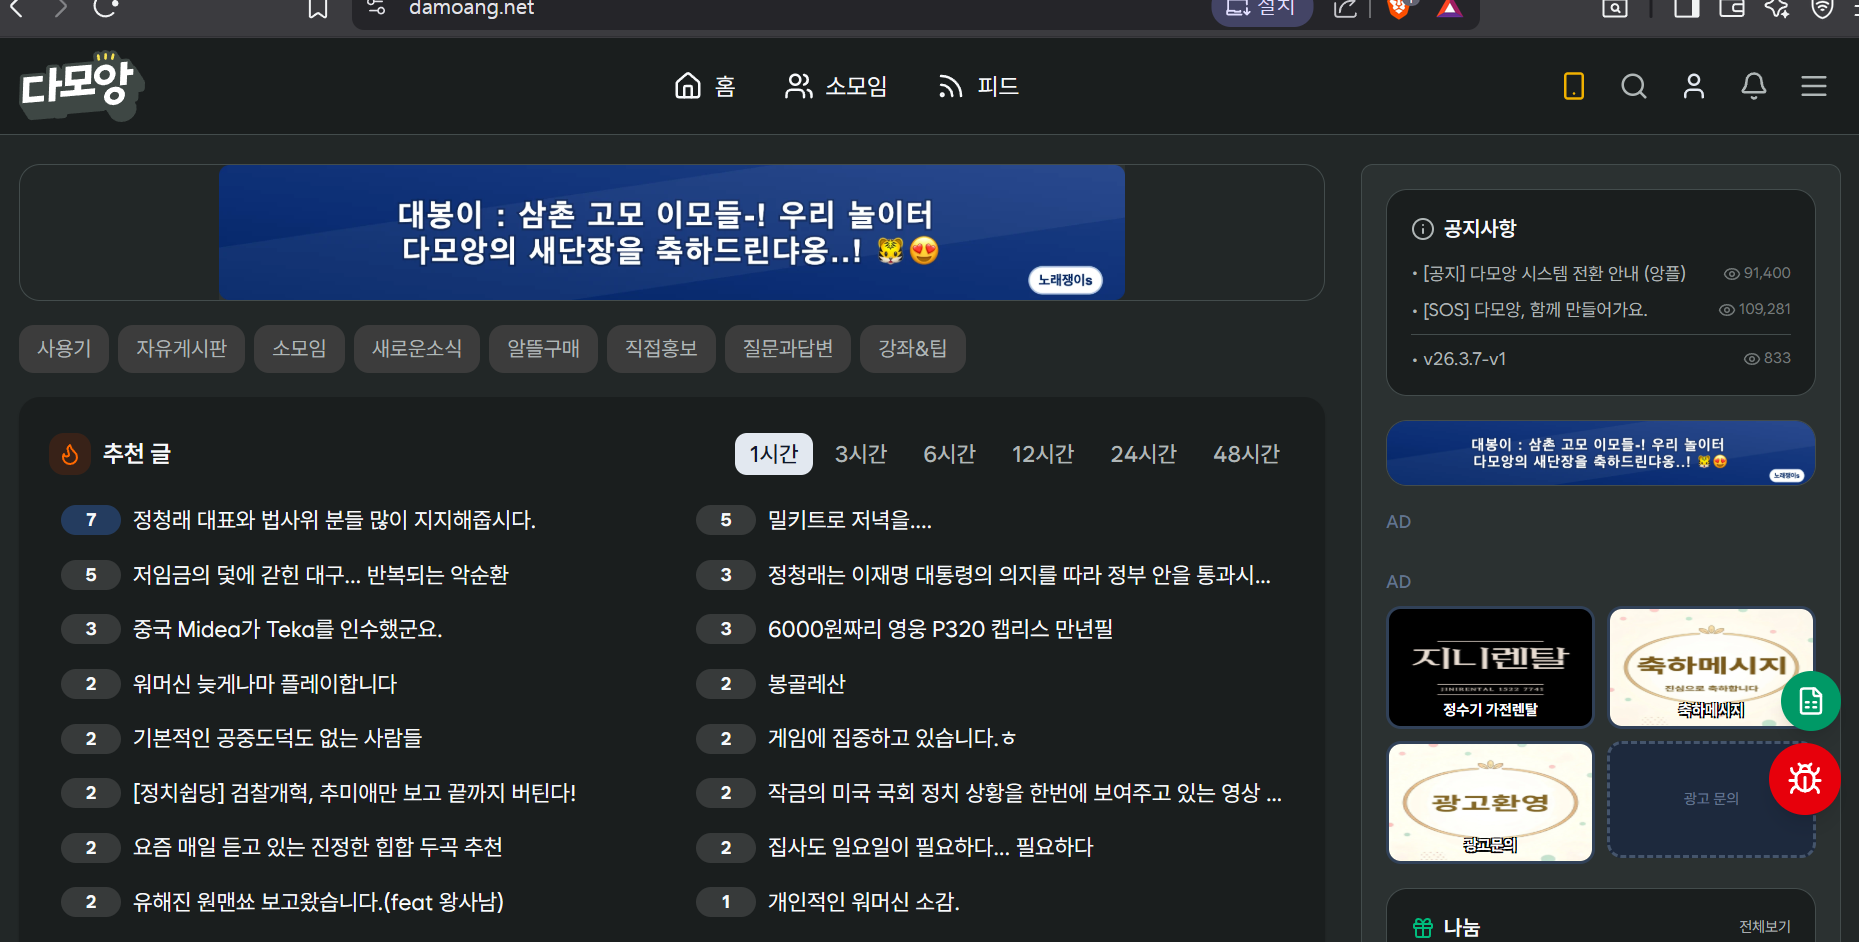
Task: Click the Brave shield icon
Action: 1399,9
